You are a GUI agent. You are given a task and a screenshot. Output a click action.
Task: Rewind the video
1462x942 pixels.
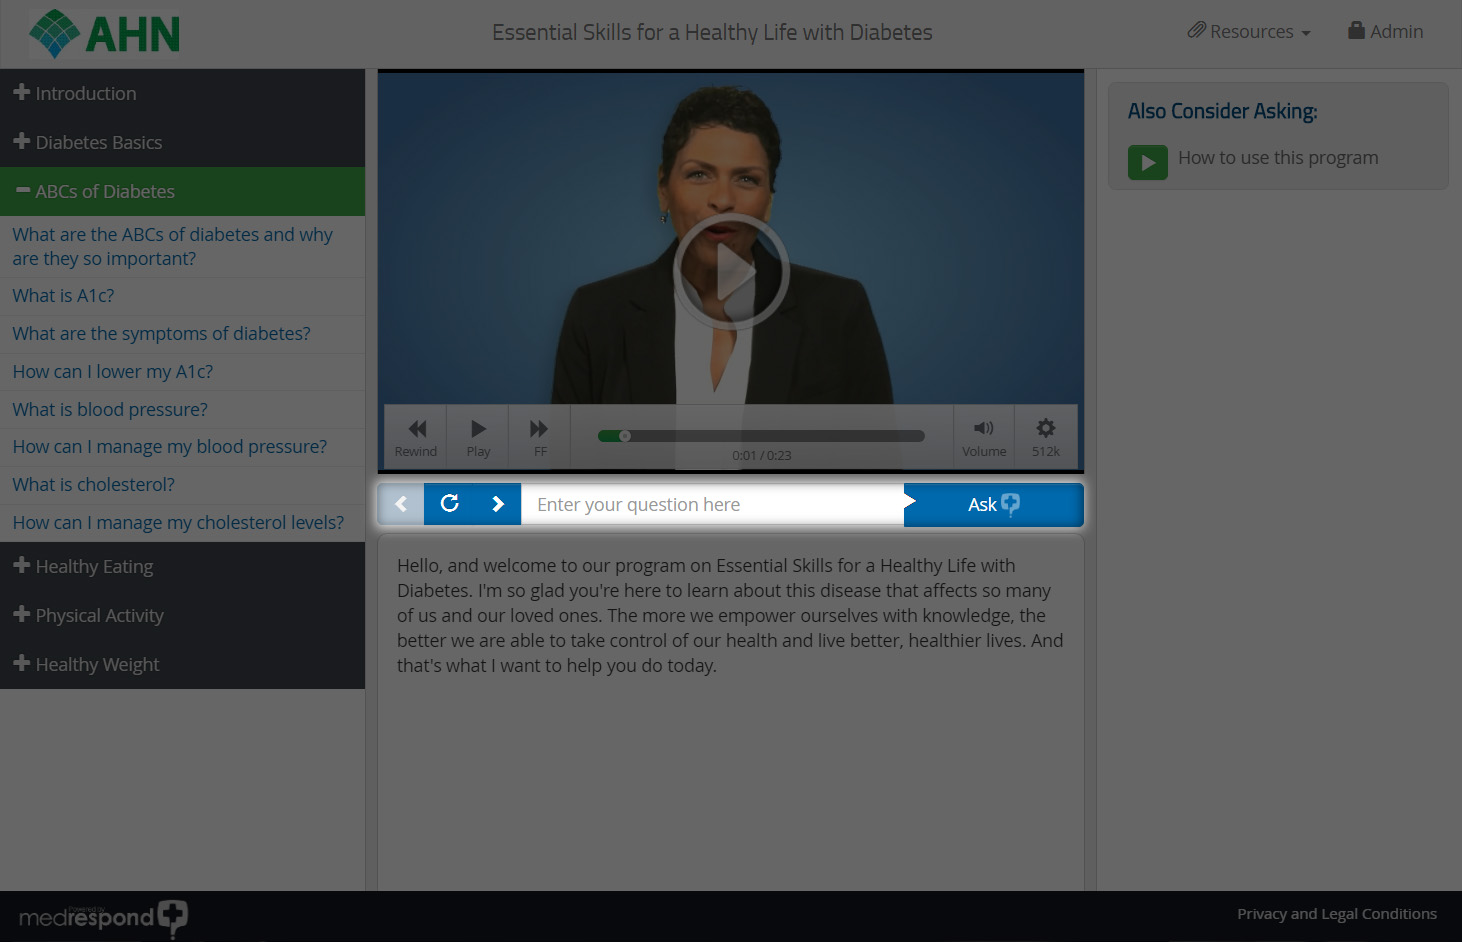click(416, 437)
